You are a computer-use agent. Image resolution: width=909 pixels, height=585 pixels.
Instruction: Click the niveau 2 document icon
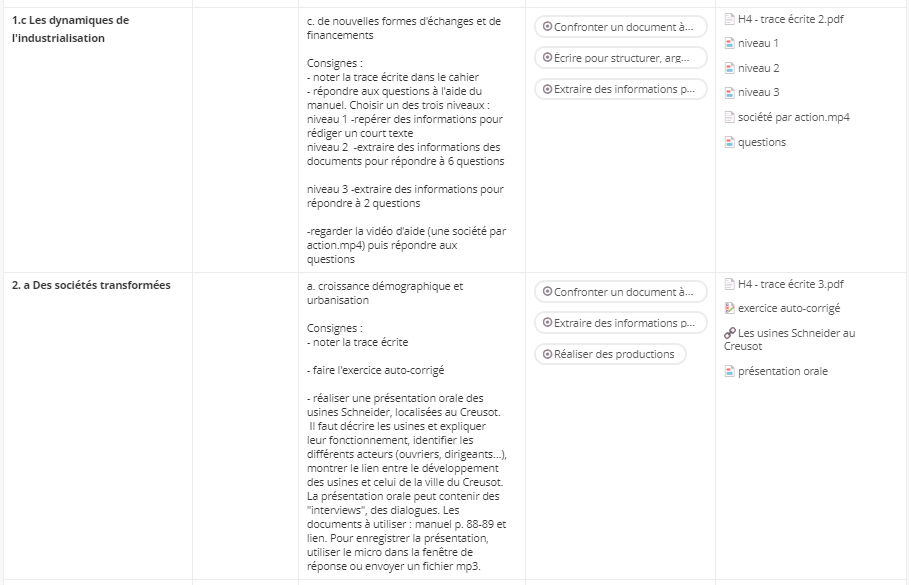tap(729, 68)
